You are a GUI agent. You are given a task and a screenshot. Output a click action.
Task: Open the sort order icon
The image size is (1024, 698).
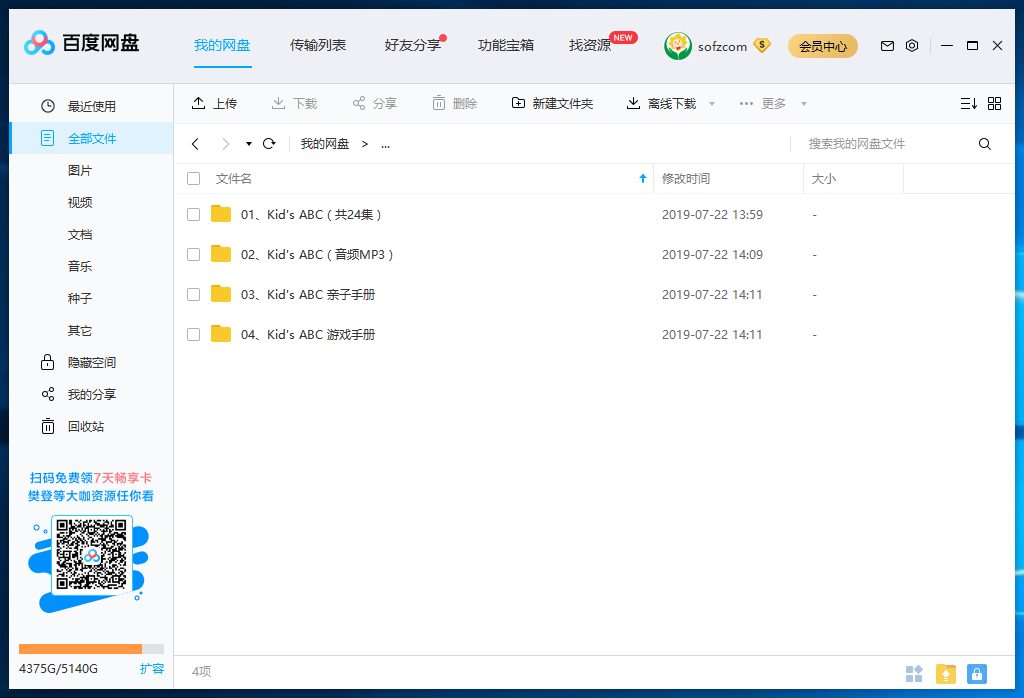(968, 103)
